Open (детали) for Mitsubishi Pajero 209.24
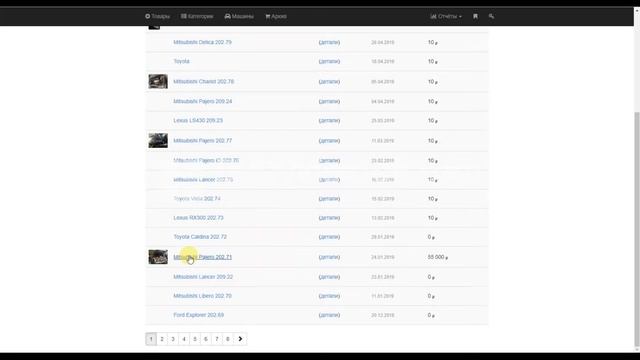Image resolution: width=640 pixels, height=360 pixels. [x=329, y=101]
